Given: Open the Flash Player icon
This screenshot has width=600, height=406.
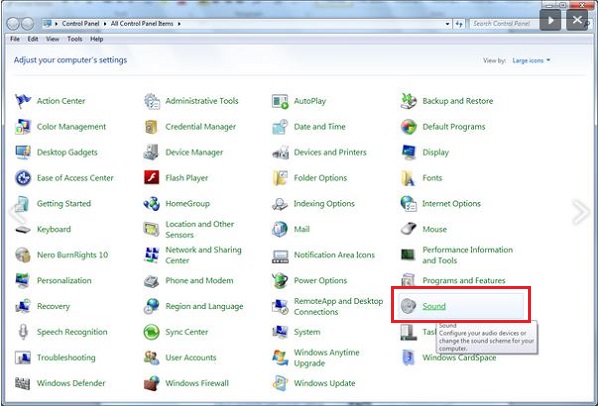Looking at the screenshot, I should 152,178.
